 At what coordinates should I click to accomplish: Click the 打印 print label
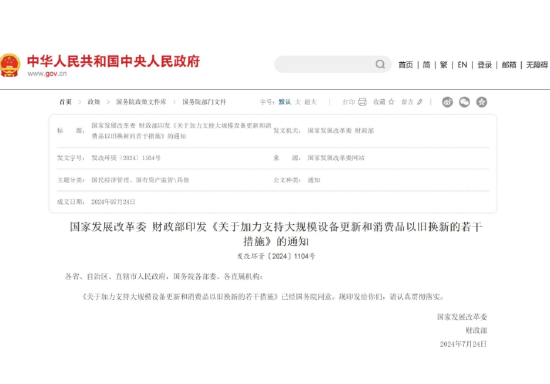(x=349, y=102)
